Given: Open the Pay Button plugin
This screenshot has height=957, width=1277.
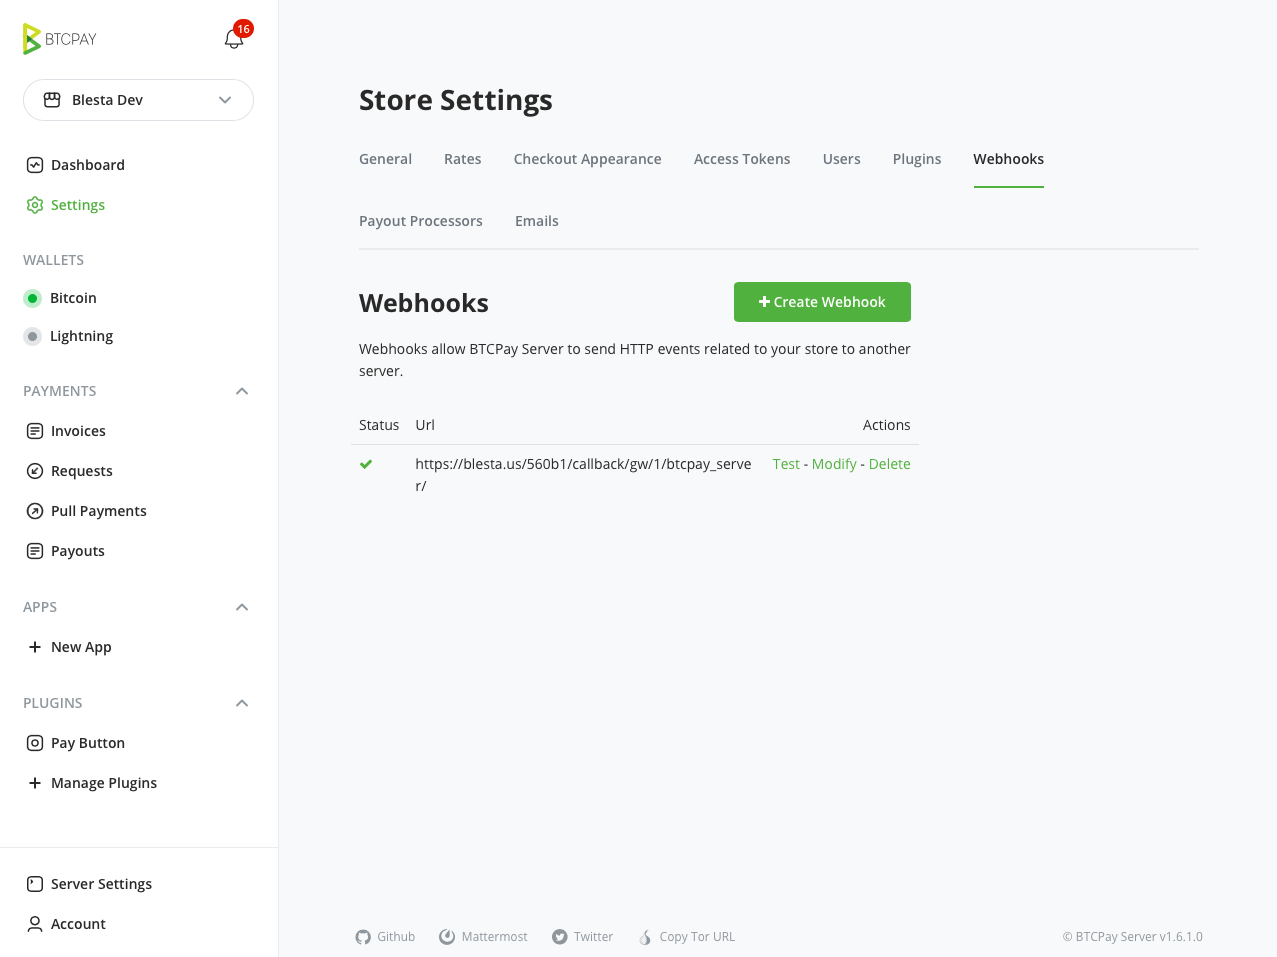Looking at the screenshot, I should (87, 743).
